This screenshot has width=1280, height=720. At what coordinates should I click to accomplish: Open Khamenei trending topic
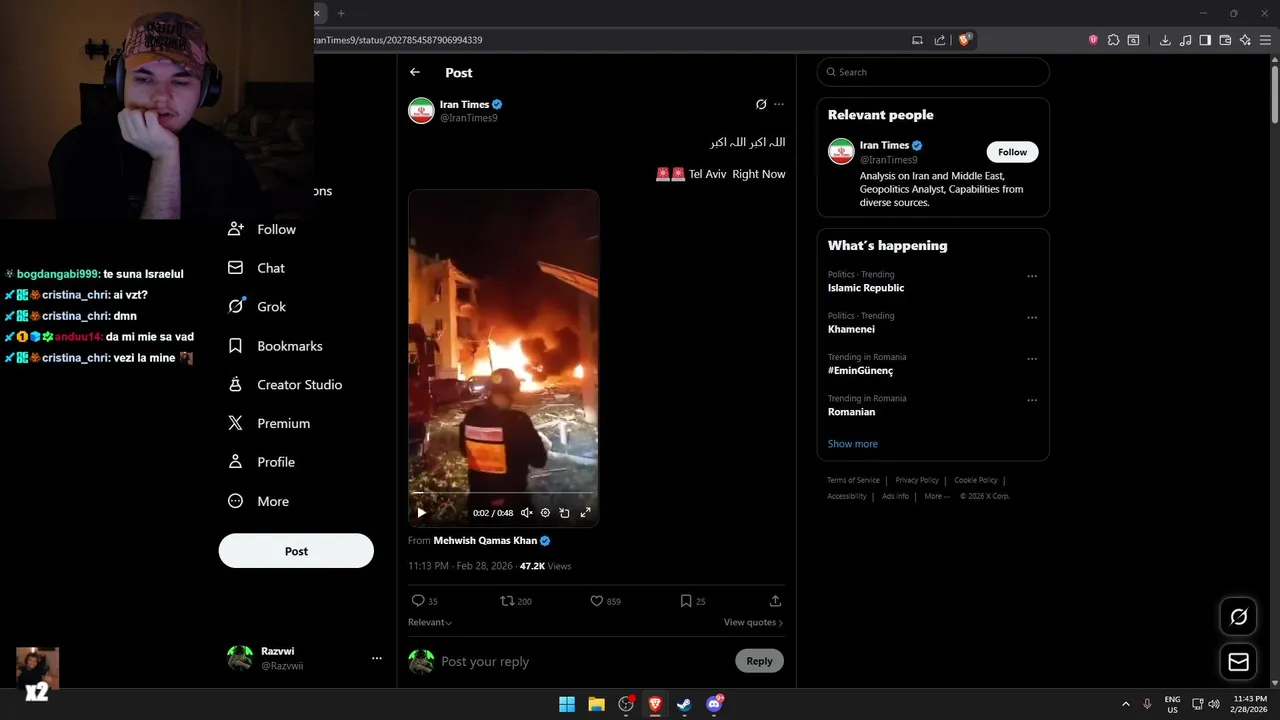(x=851, y=329)
